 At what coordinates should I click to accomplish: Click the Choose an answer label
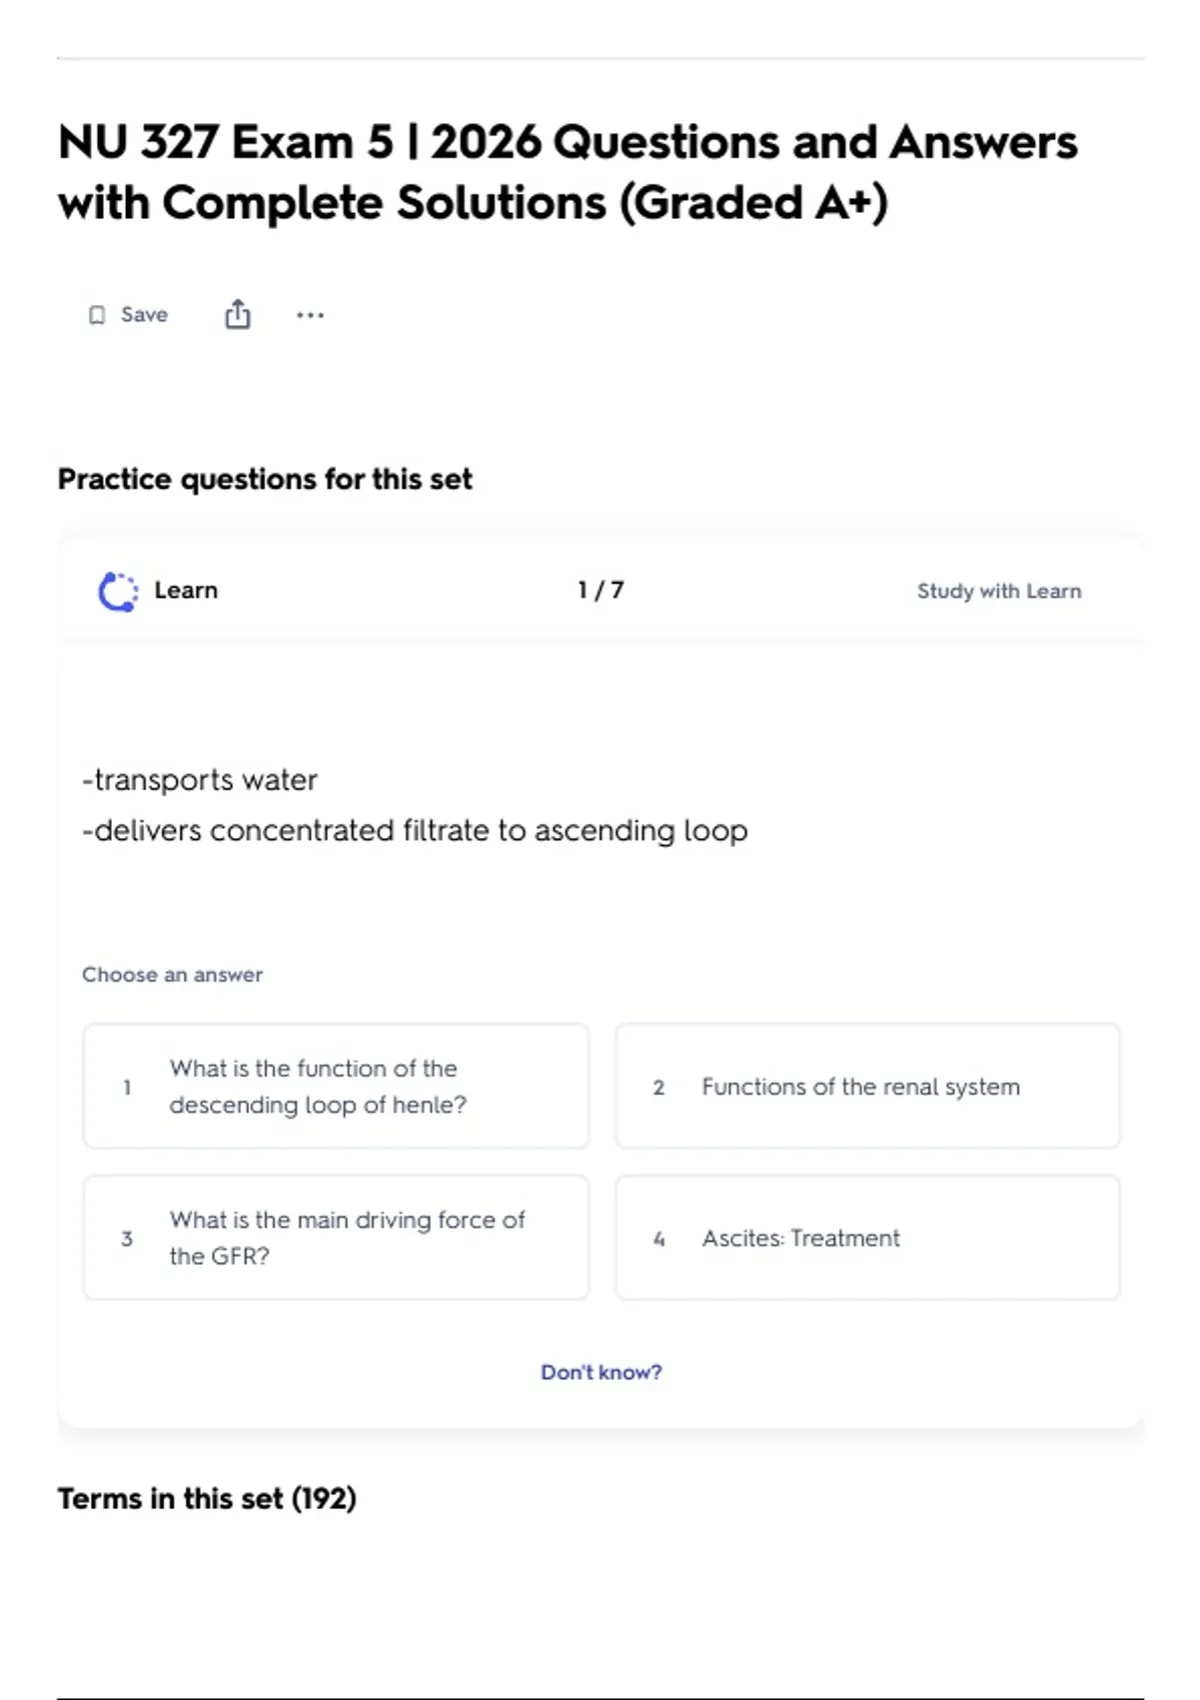click(172, 974)
